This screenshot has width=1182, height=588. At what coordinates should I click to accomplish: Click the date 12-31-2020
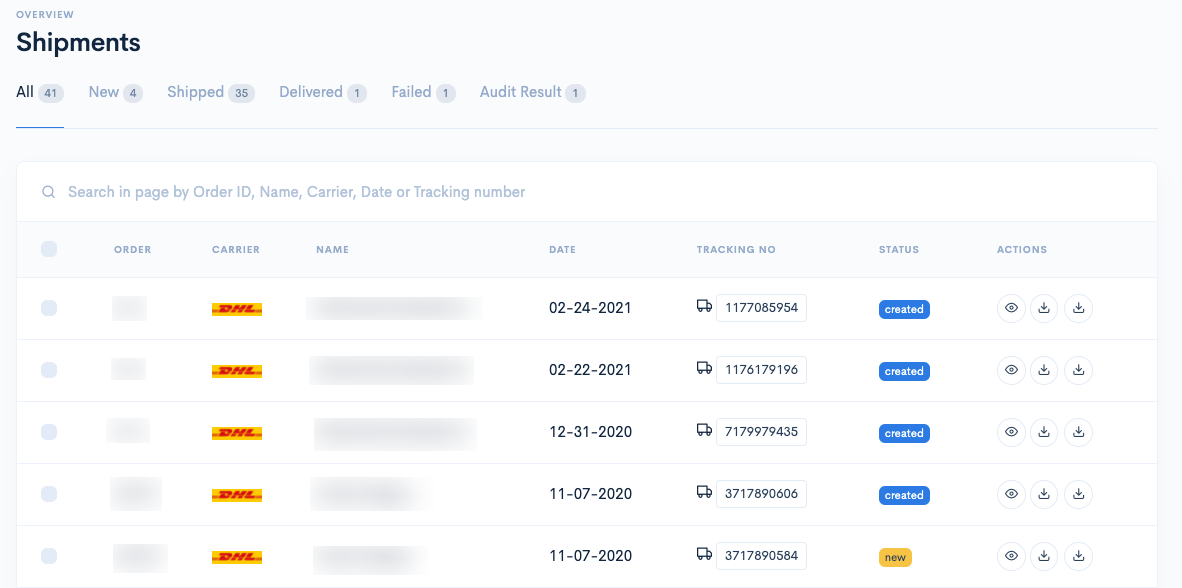pos(590,432)
